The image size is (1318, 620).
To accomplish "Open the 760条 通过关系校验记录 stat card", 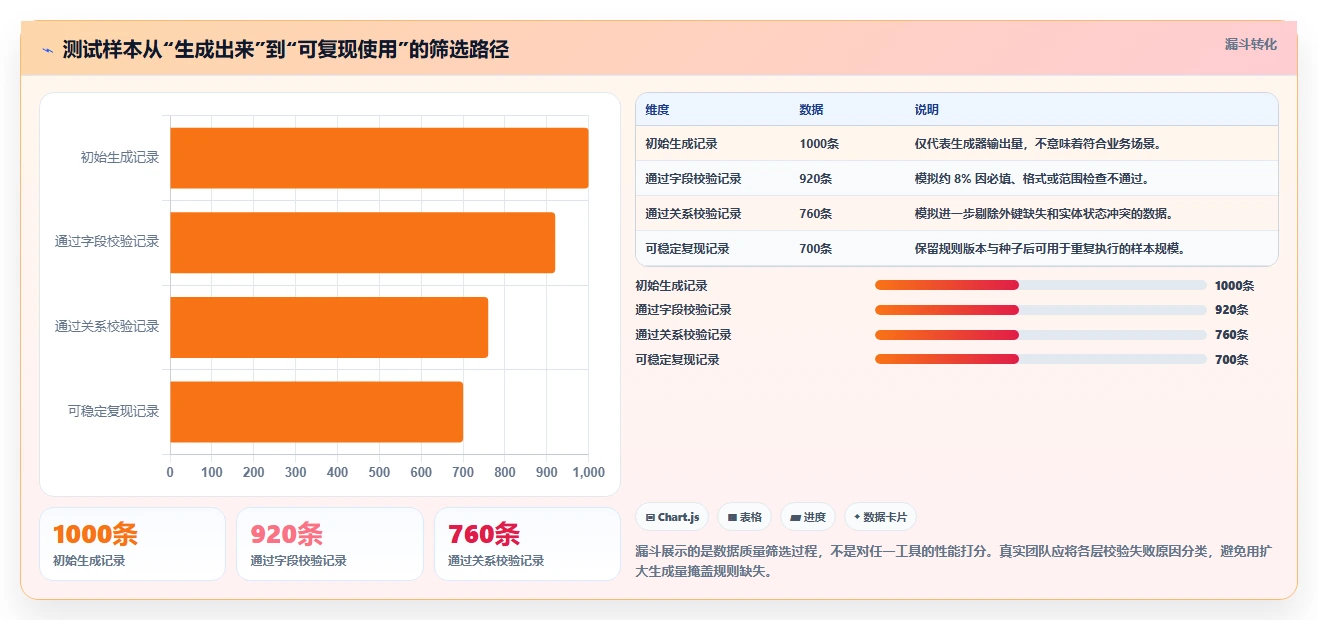I will coord(527,544).
